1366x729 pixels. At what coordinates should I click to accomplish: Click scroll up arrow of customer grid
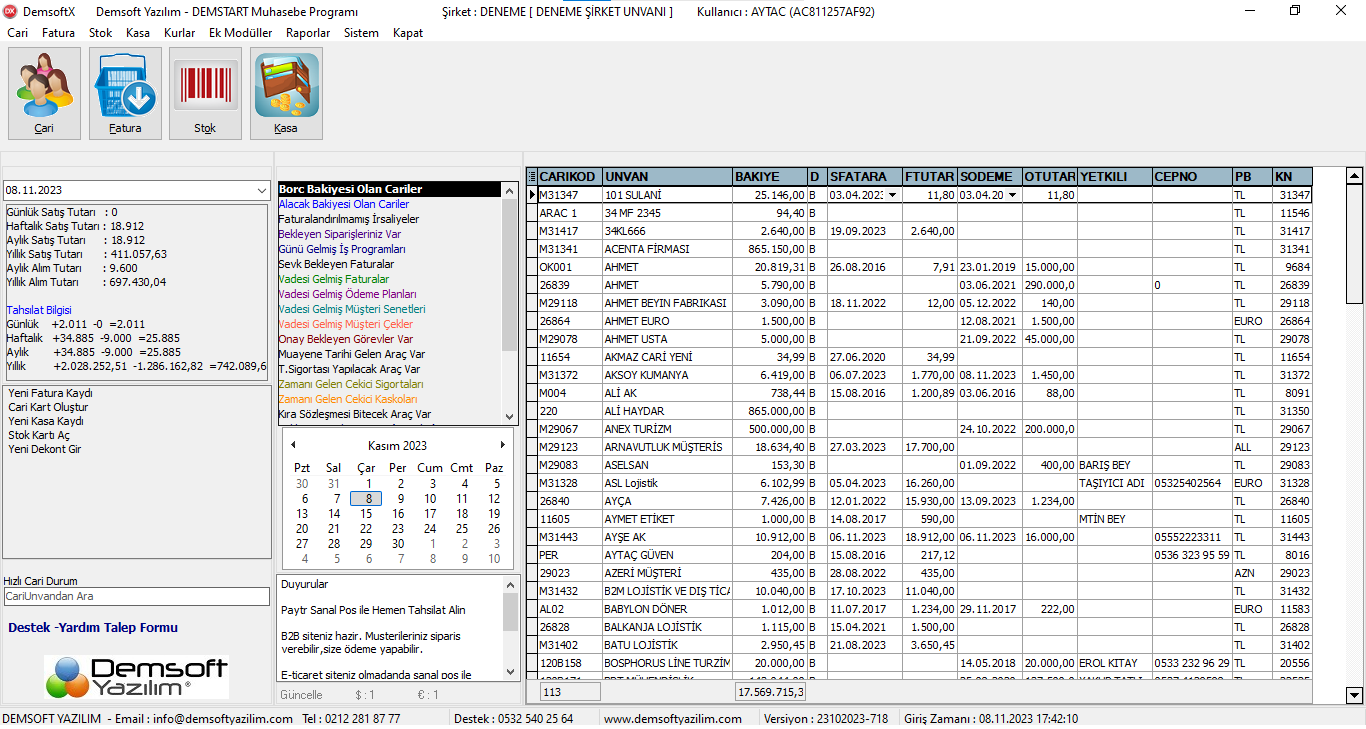tap(1355, 176)
